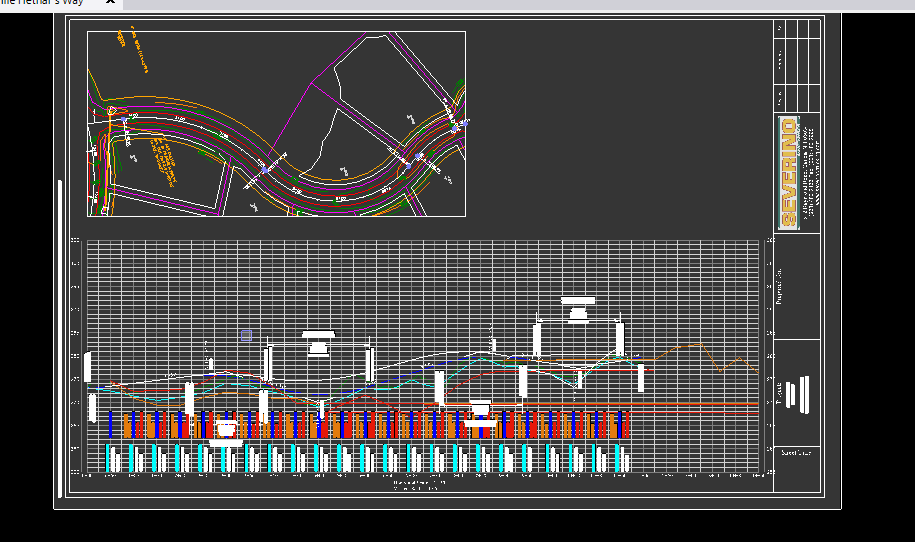The width and height of the screenshot is (915, 542).
Task: Select the vertical Project No. text in title block
Action: click(780, 287)
